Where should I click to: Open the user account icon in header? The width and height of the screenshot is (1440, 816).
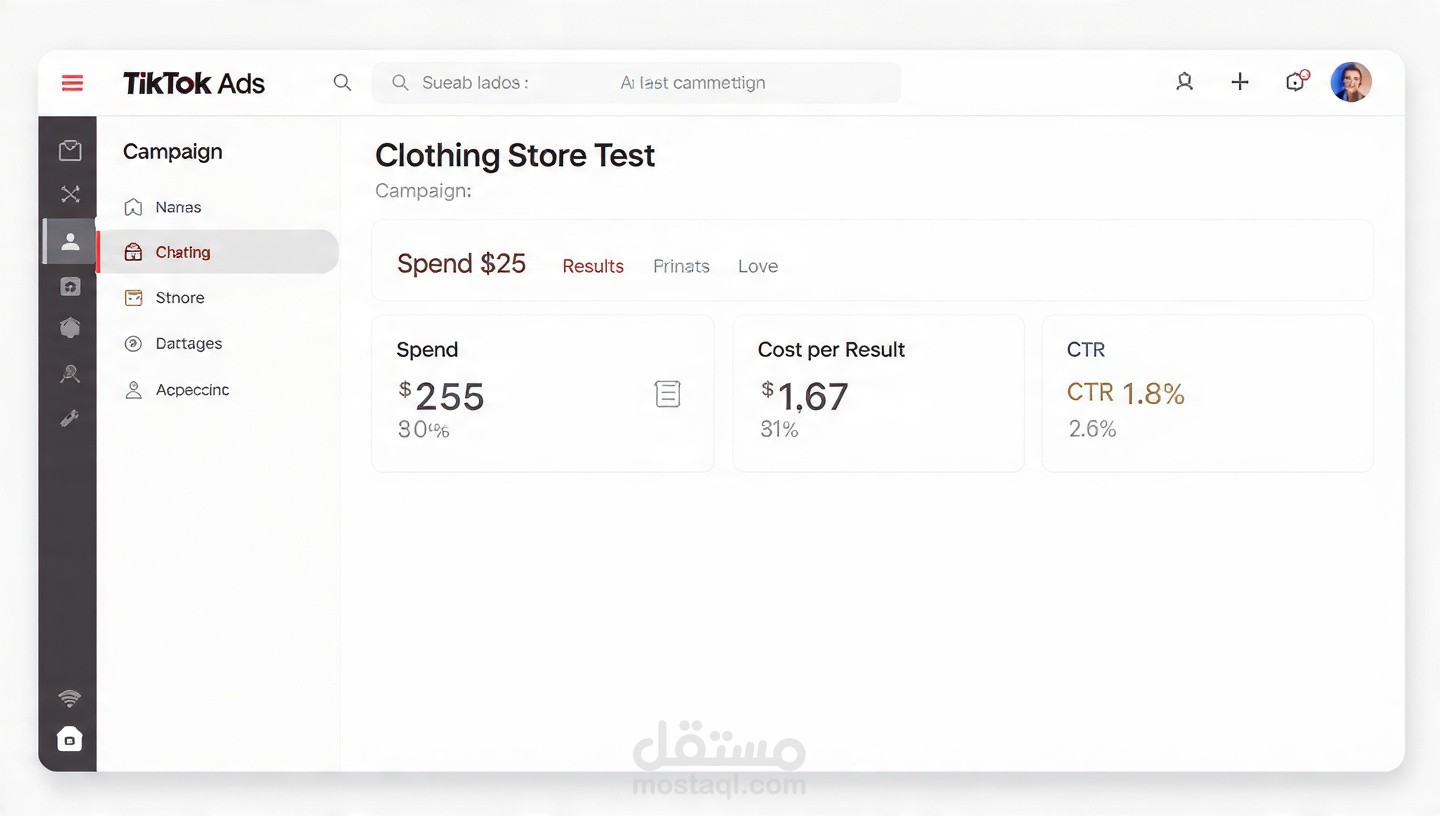tap(1185, 82)
